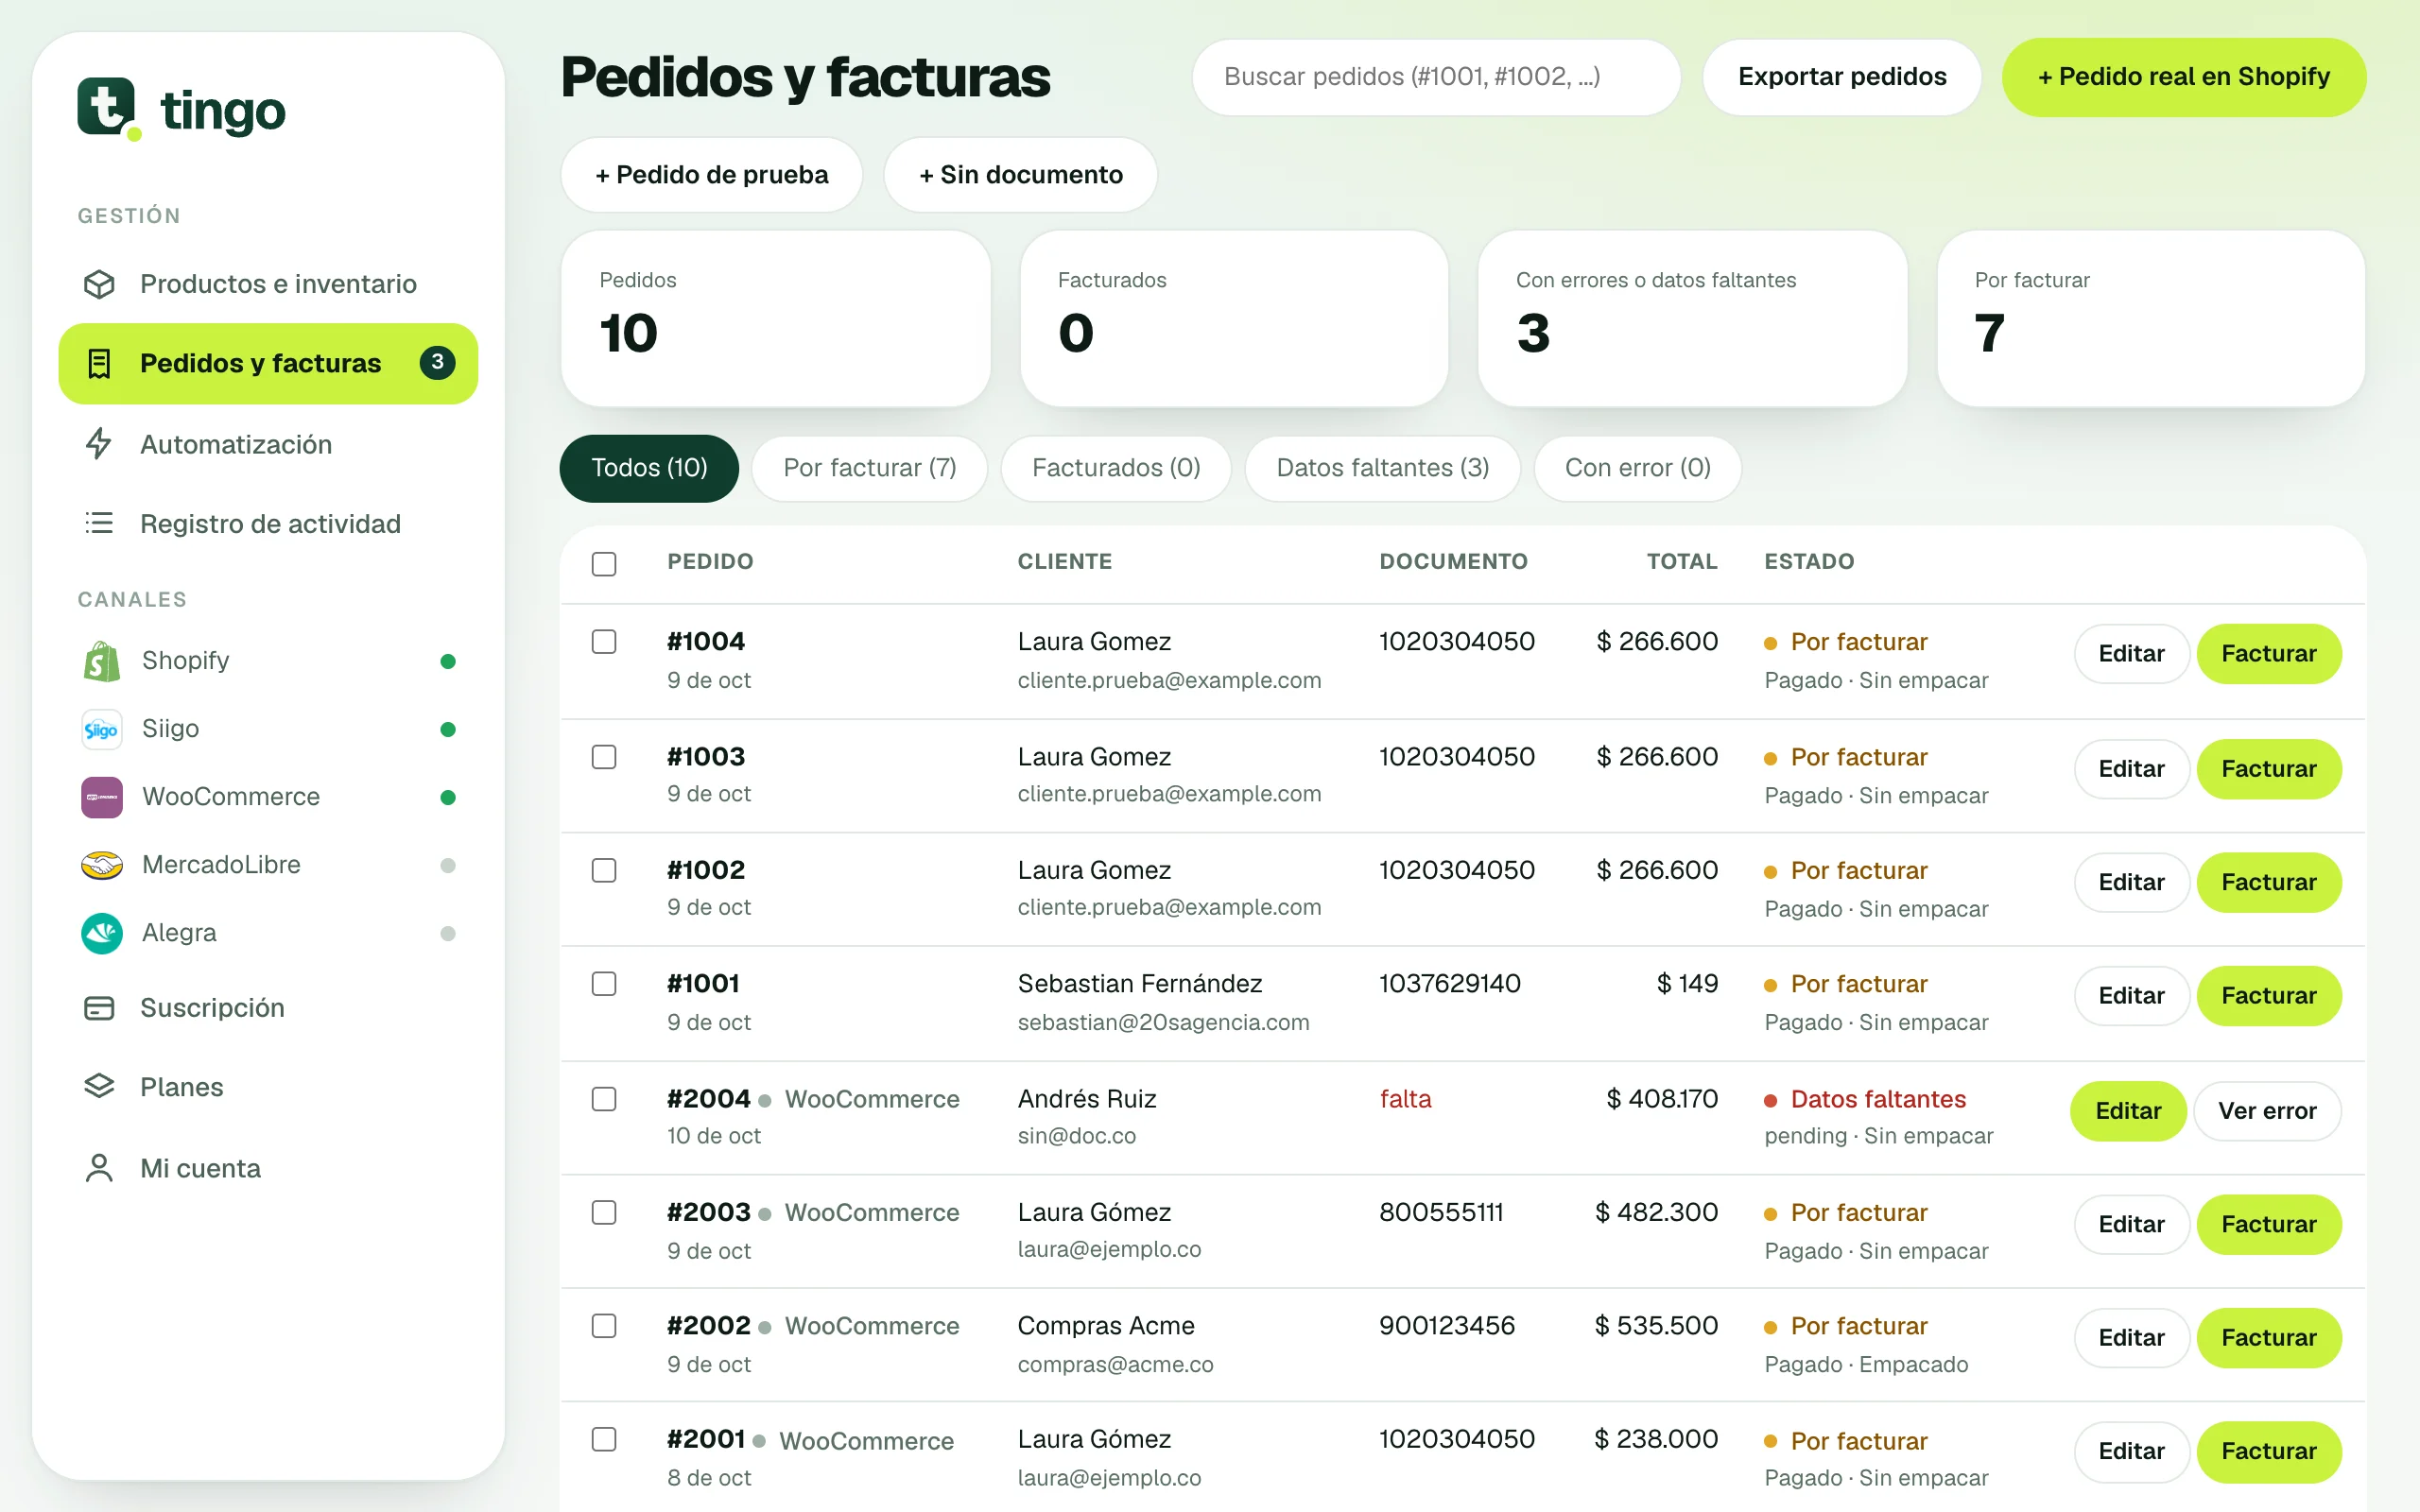Click email sebastian@20sagencia.com
Viewport: 2420px width, 1512px height.
tap(1163, 1022)
